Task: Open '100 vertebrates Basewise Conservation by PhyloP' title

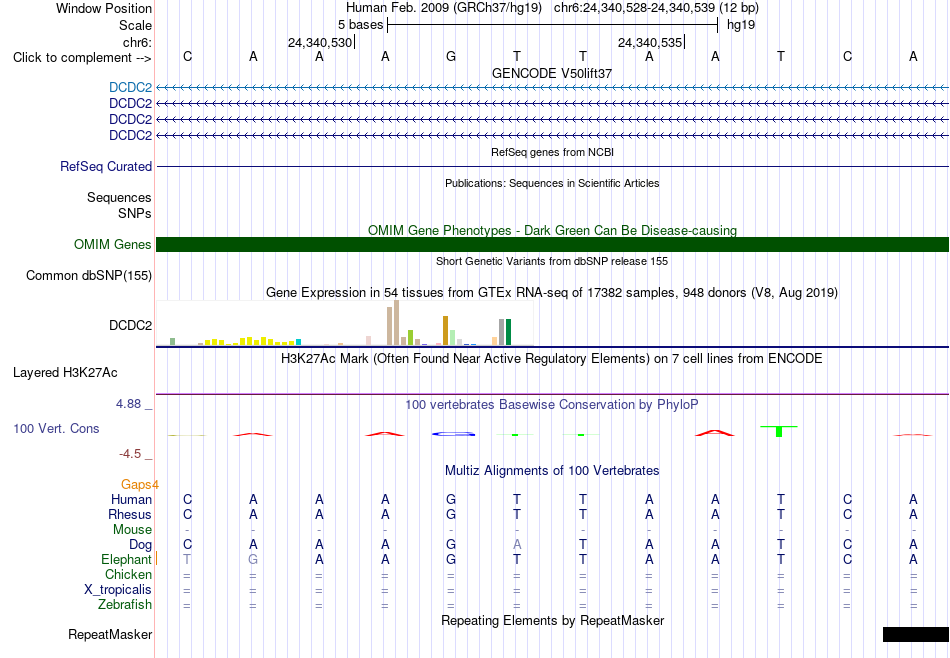Action: (x=552, y=404)
